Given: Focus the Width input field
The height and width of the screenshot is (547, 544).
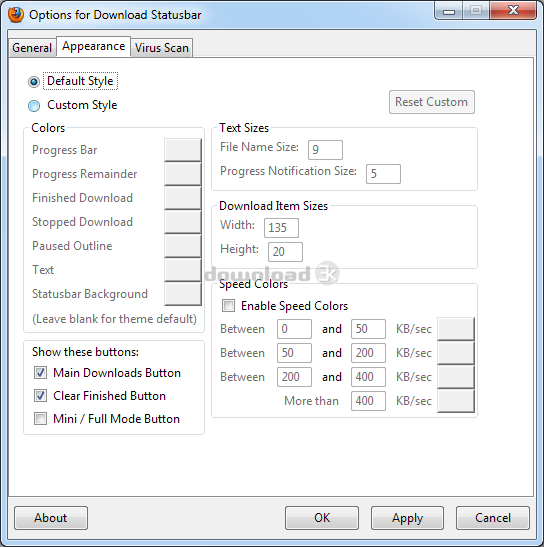Looking at the screenshot, I should (281, 228).
